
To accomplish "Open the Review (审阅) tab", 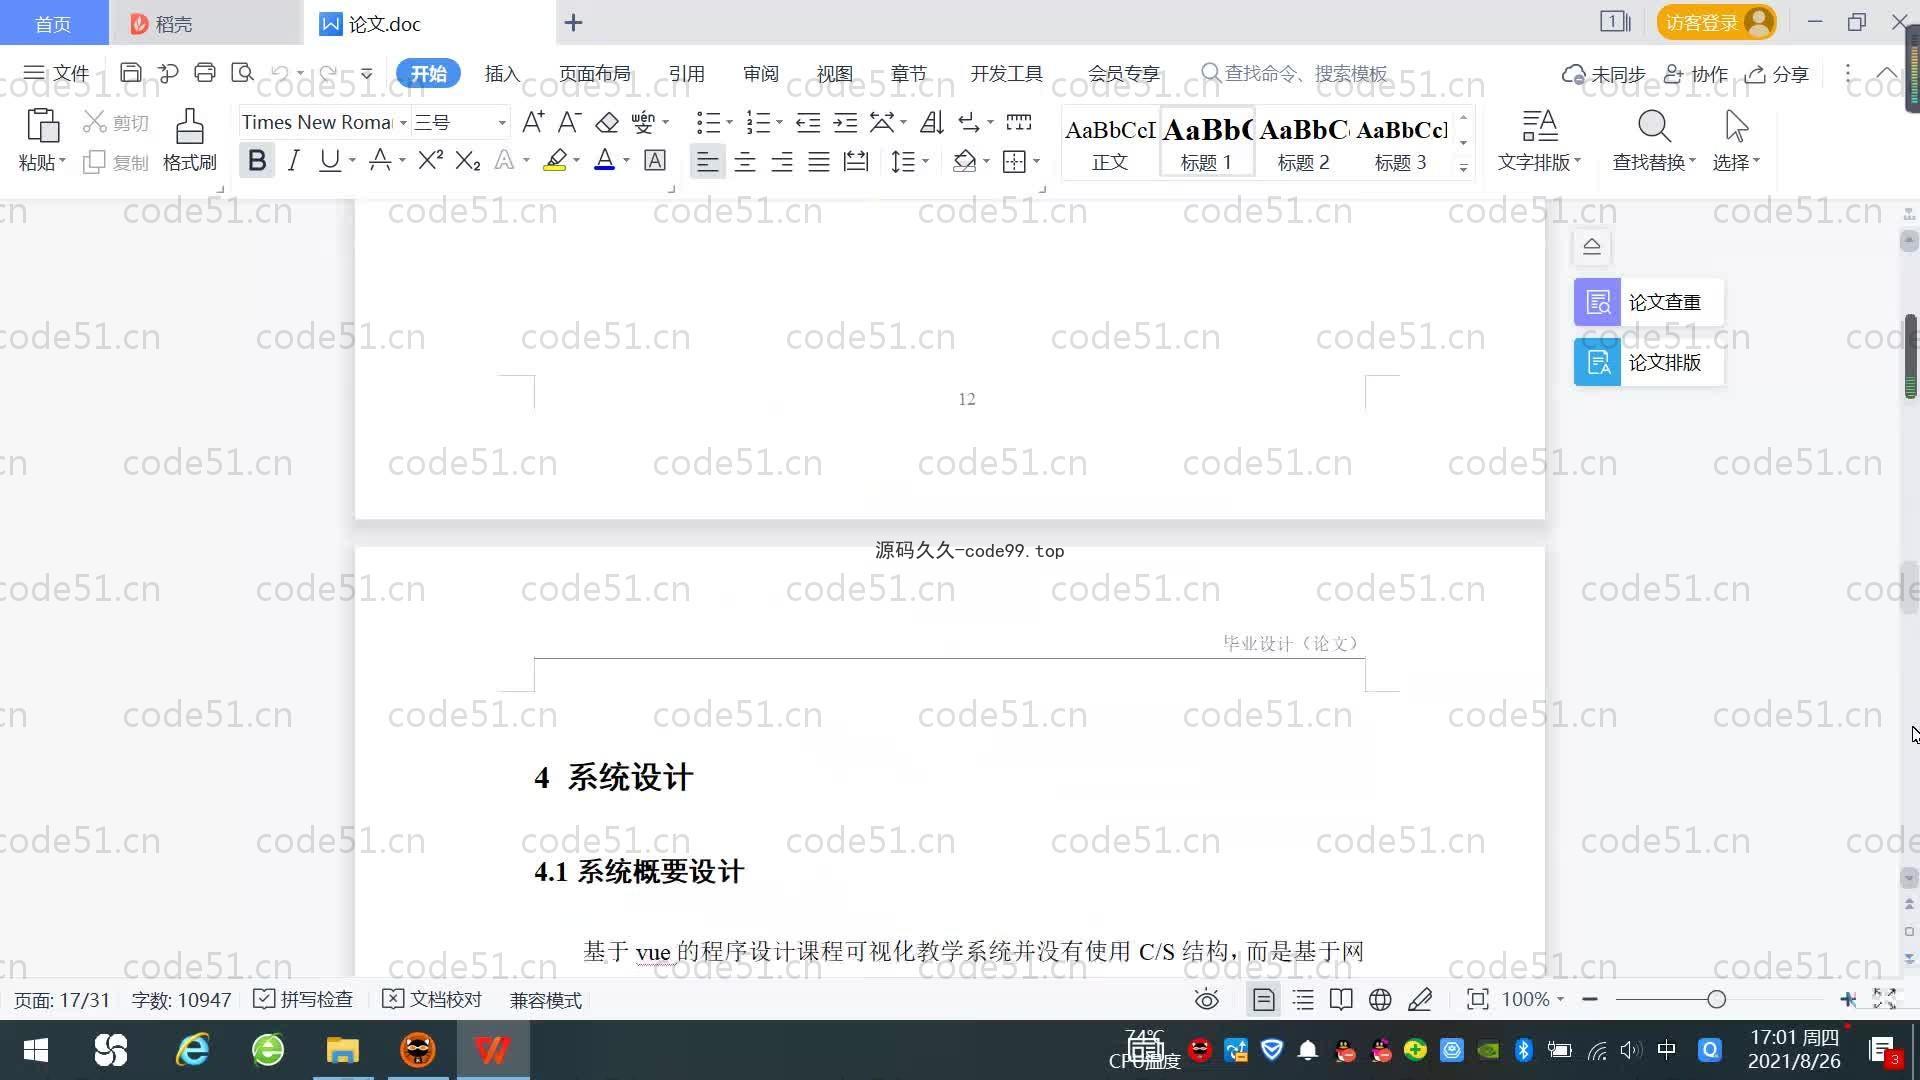I will [x=760, y=74].
